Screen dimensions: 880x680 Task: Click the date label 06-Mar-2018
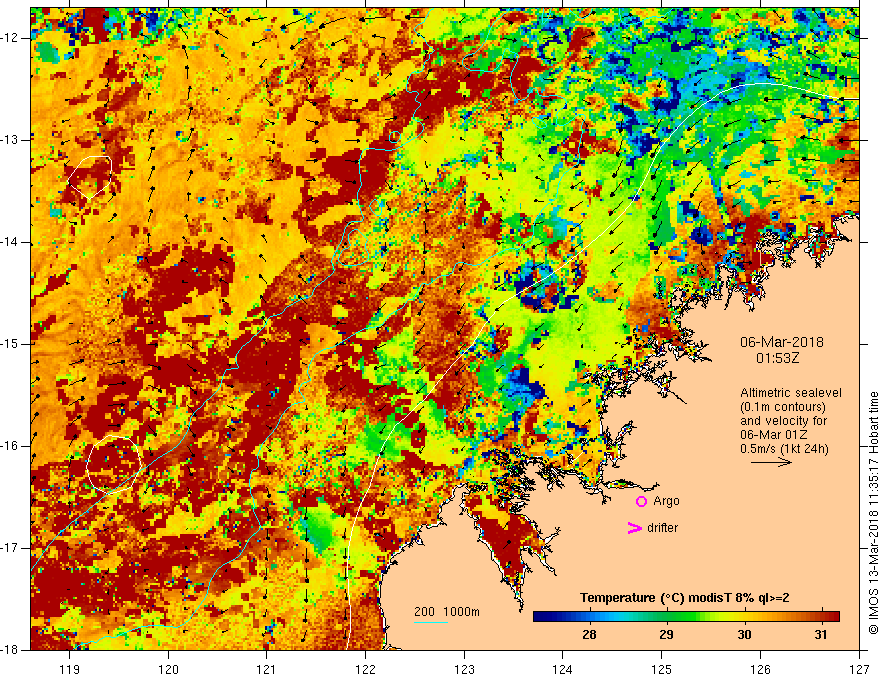[782, 342]
